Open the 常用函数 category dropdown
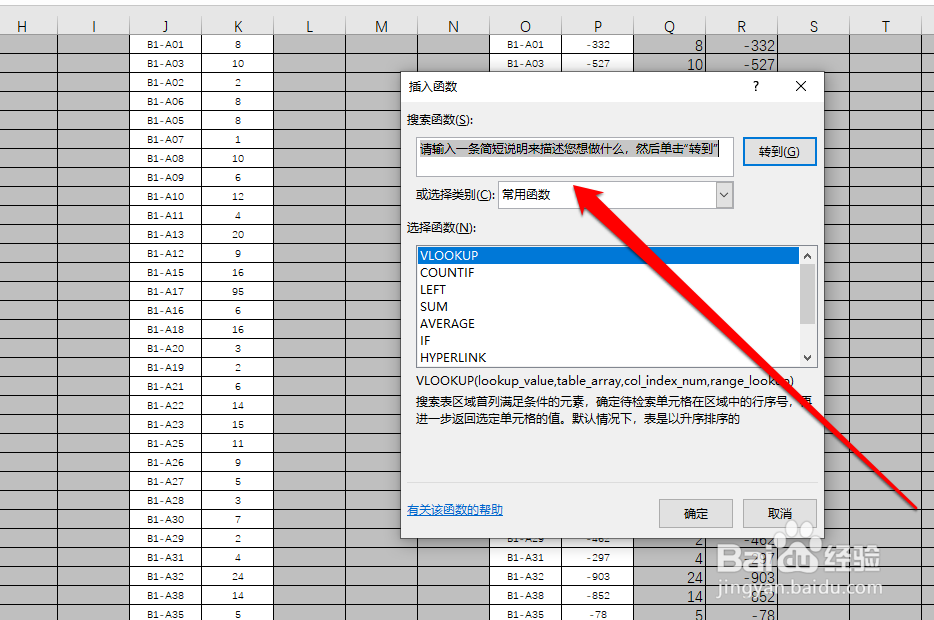 click(726, 195)
